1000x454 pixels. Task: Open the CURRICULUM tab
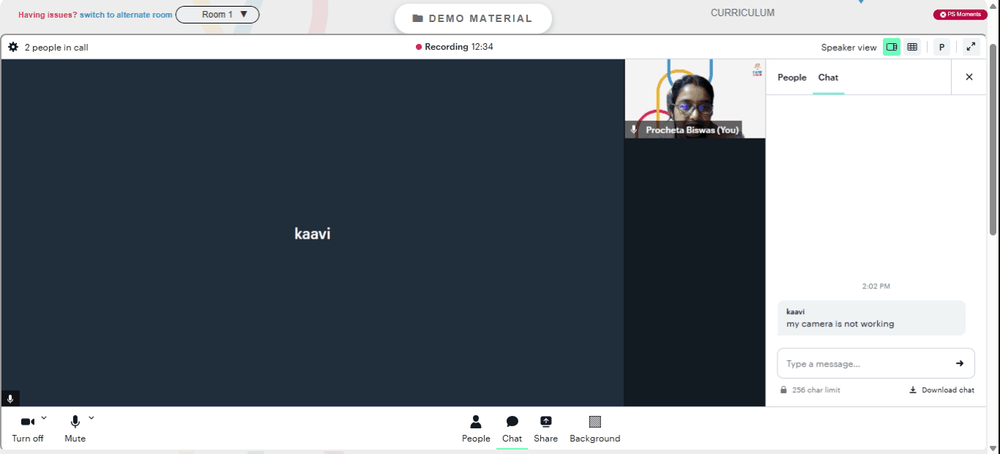coord(742,13)
